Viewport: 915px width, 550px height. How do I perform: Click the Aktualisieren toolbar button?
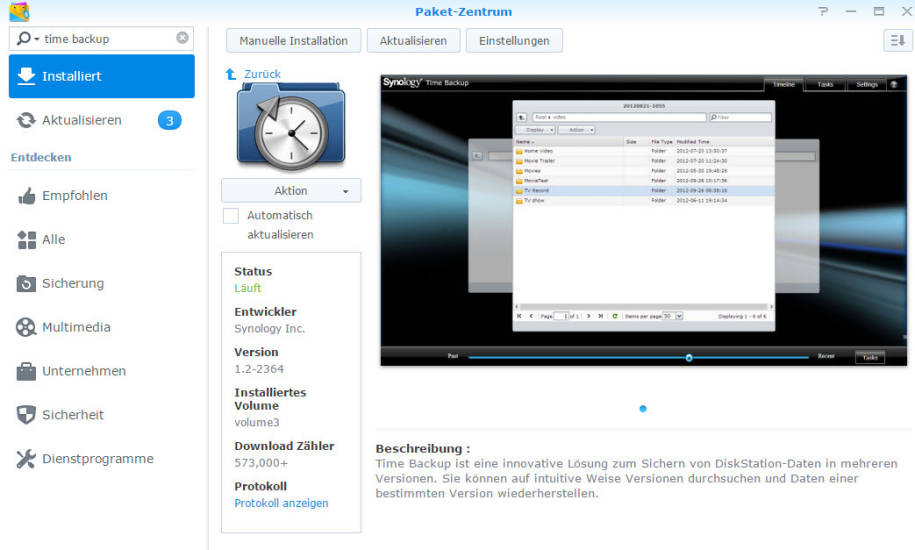point(413,41)
